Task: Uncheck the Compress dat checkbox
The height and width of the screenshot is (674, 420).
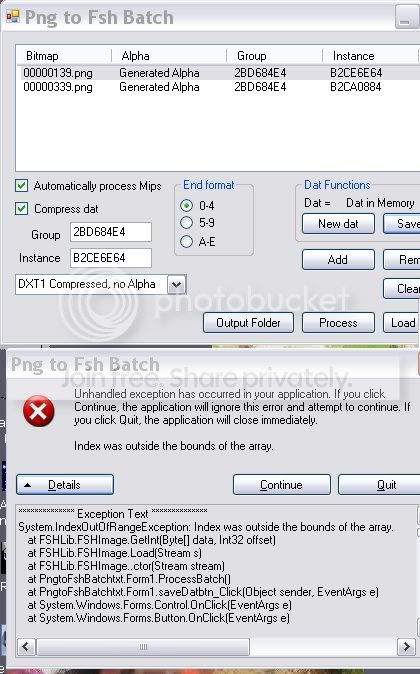Action: pos(21,209)
